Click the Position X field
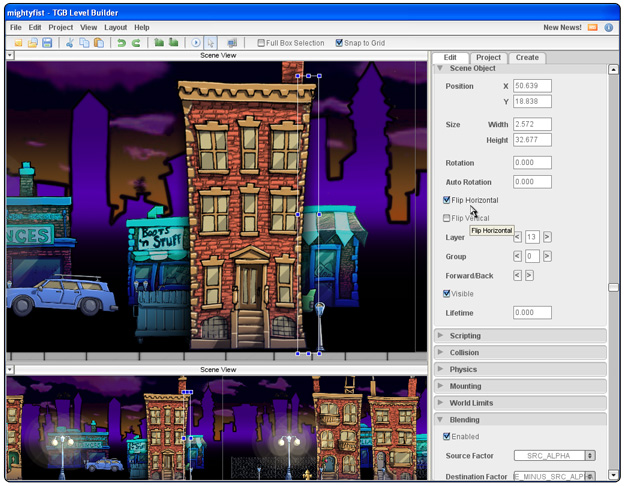The image size is (625, 486). tap(532, 86)
